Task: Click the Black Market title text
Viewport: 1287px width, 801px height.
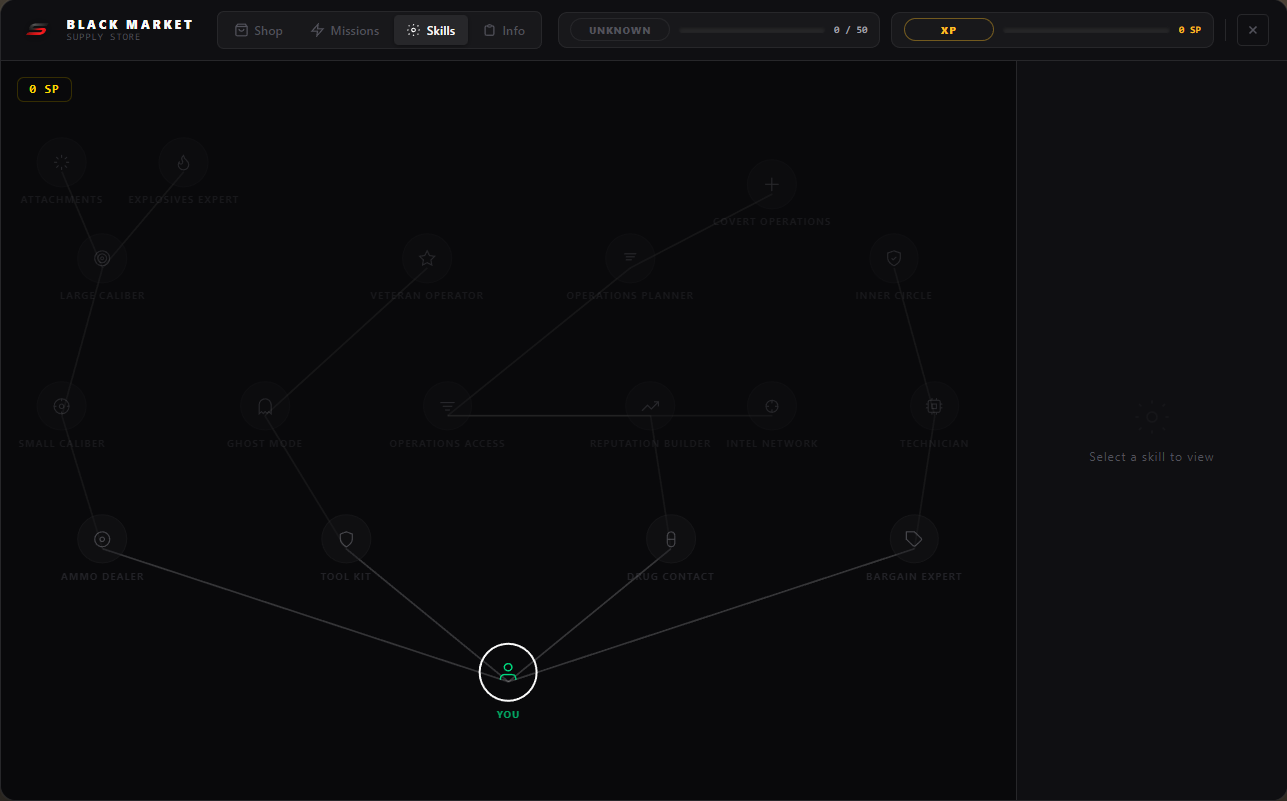Action: tap(130, 24)
